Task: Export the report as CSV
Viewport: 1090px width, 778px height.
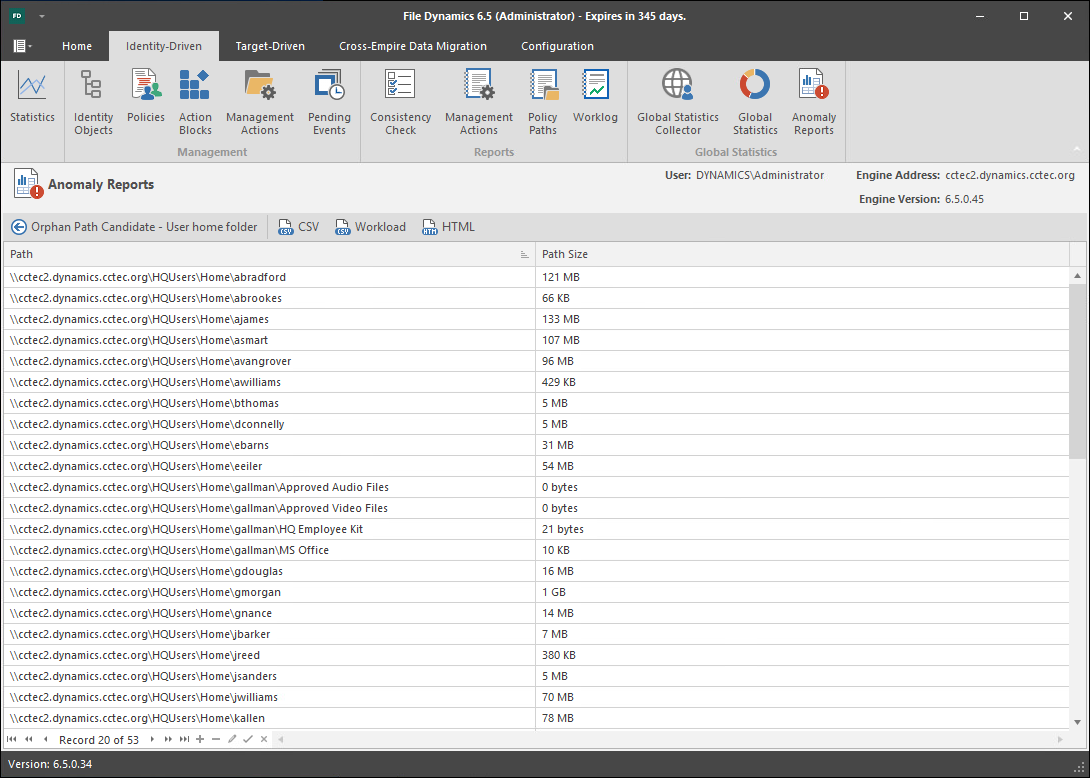Action: pyautogui.click(x=299, y=227)
